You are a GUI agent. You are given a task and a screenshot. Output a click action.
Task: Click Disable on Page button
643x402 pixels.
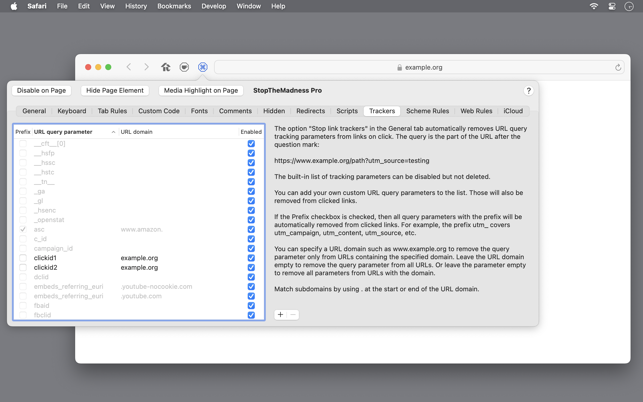pos(41,91)
